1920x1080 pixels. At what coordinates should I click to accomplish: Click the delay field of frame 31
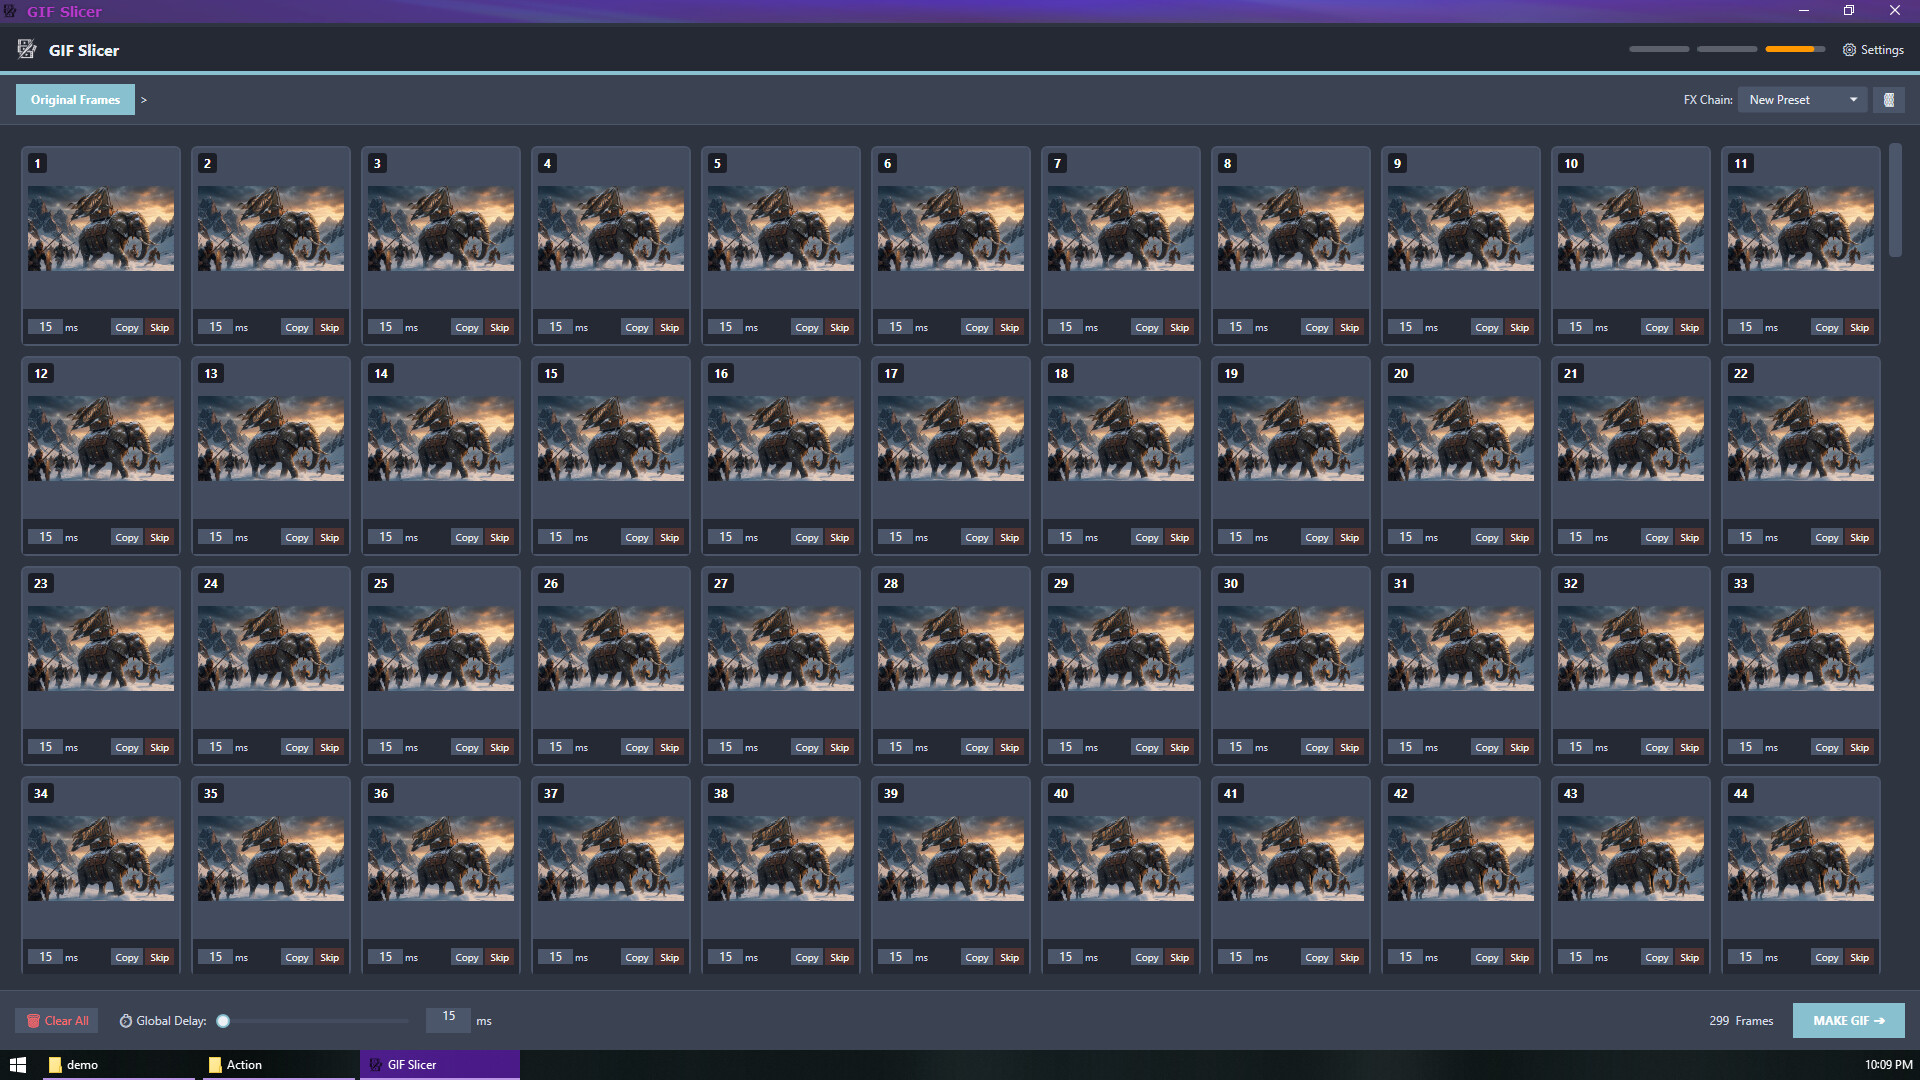click(1406, 747)
